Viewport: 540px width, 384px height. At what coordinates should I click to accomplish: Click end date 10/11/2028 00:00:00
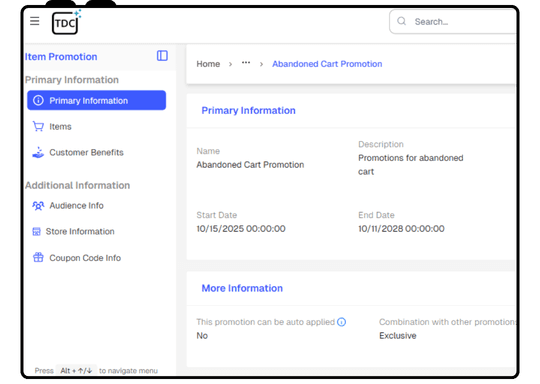401,229
